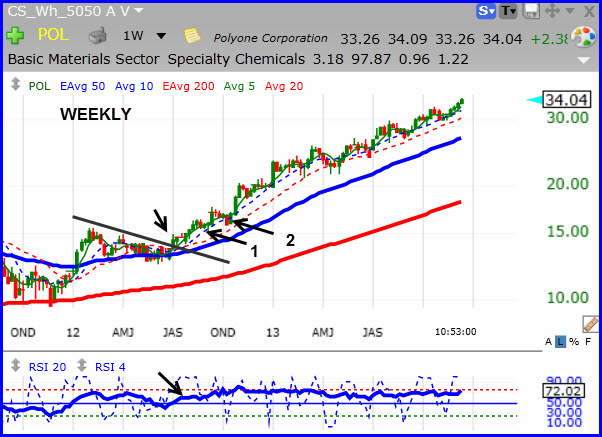Expand white triangle under palette icon
This screenshot has height=437, width=602.
(x=584, y=60)
